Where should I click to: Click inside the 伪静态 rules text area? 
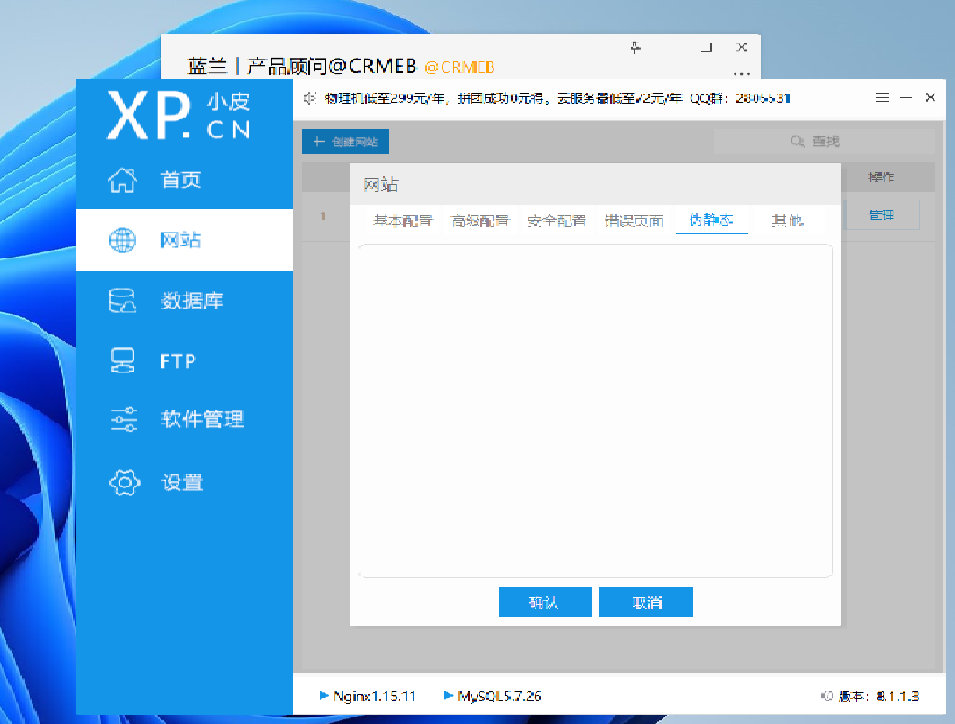[x=595, y=411]
